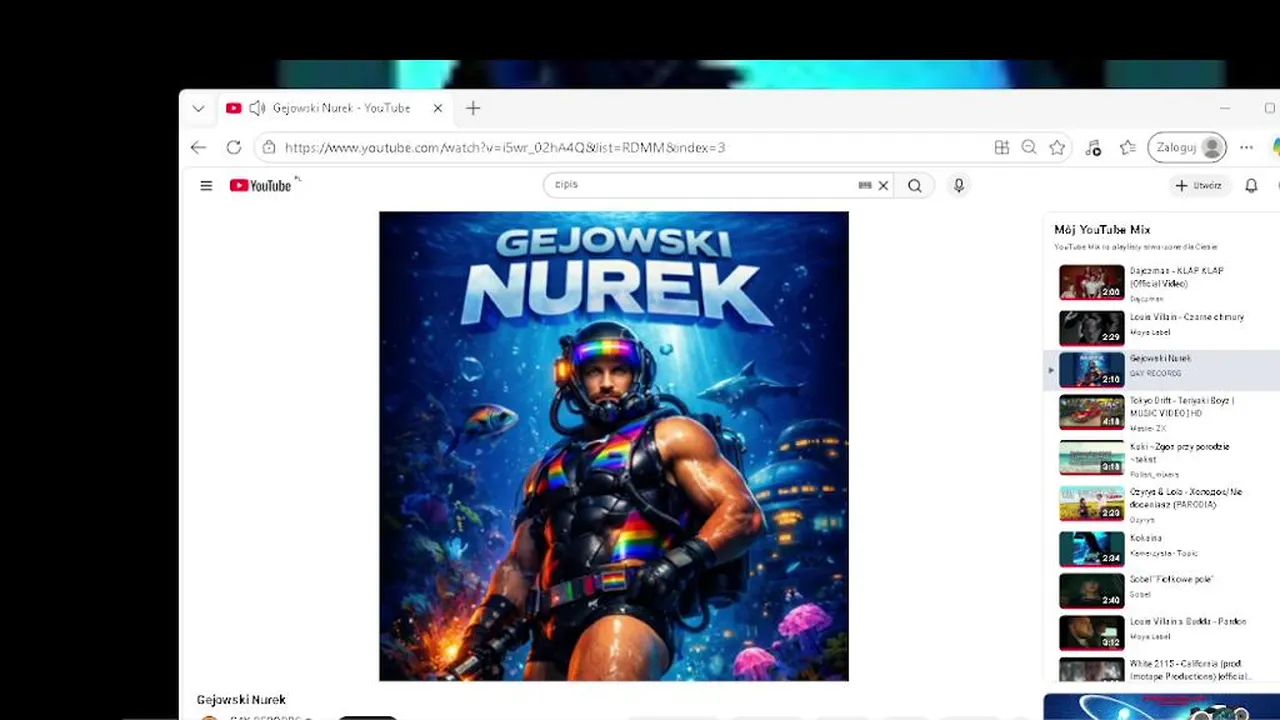Open the on-screen keyboard icon in search
This screenshot has width=1280, height=720.
pyautogui.click(x=865, y=185)
